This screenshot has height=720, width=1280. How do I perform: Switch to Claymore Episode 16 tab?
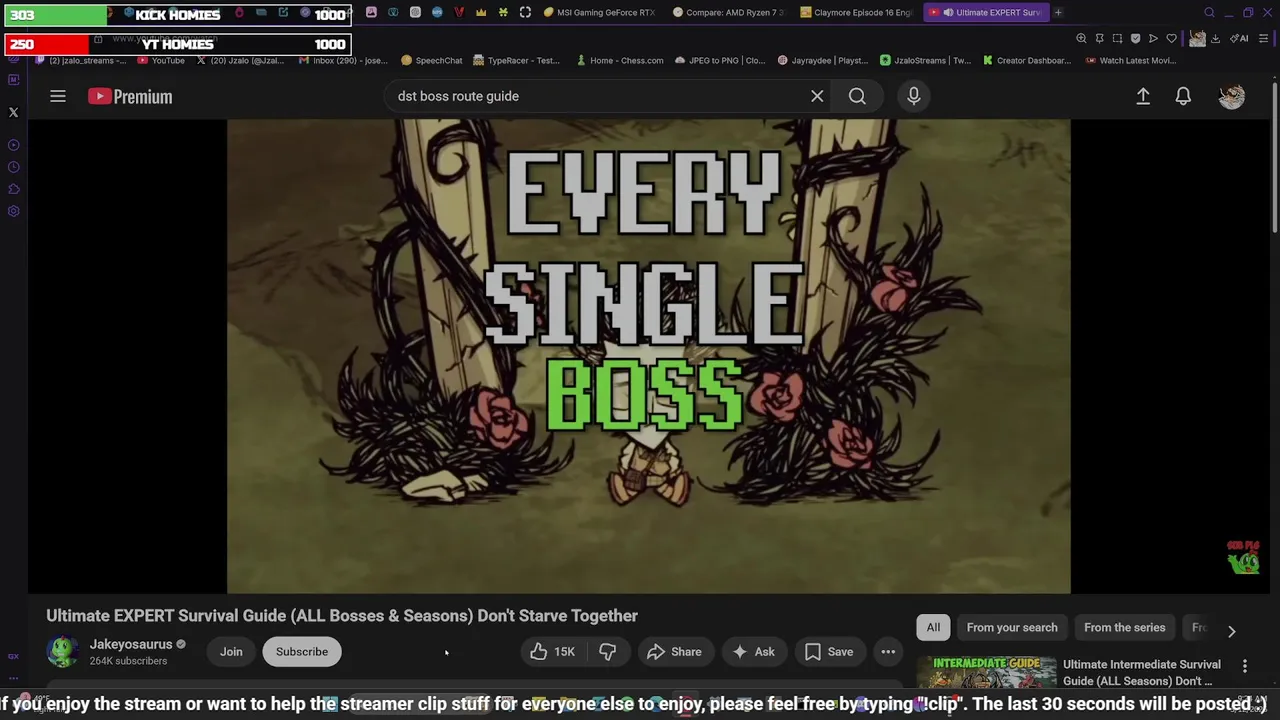click(858, 12)
